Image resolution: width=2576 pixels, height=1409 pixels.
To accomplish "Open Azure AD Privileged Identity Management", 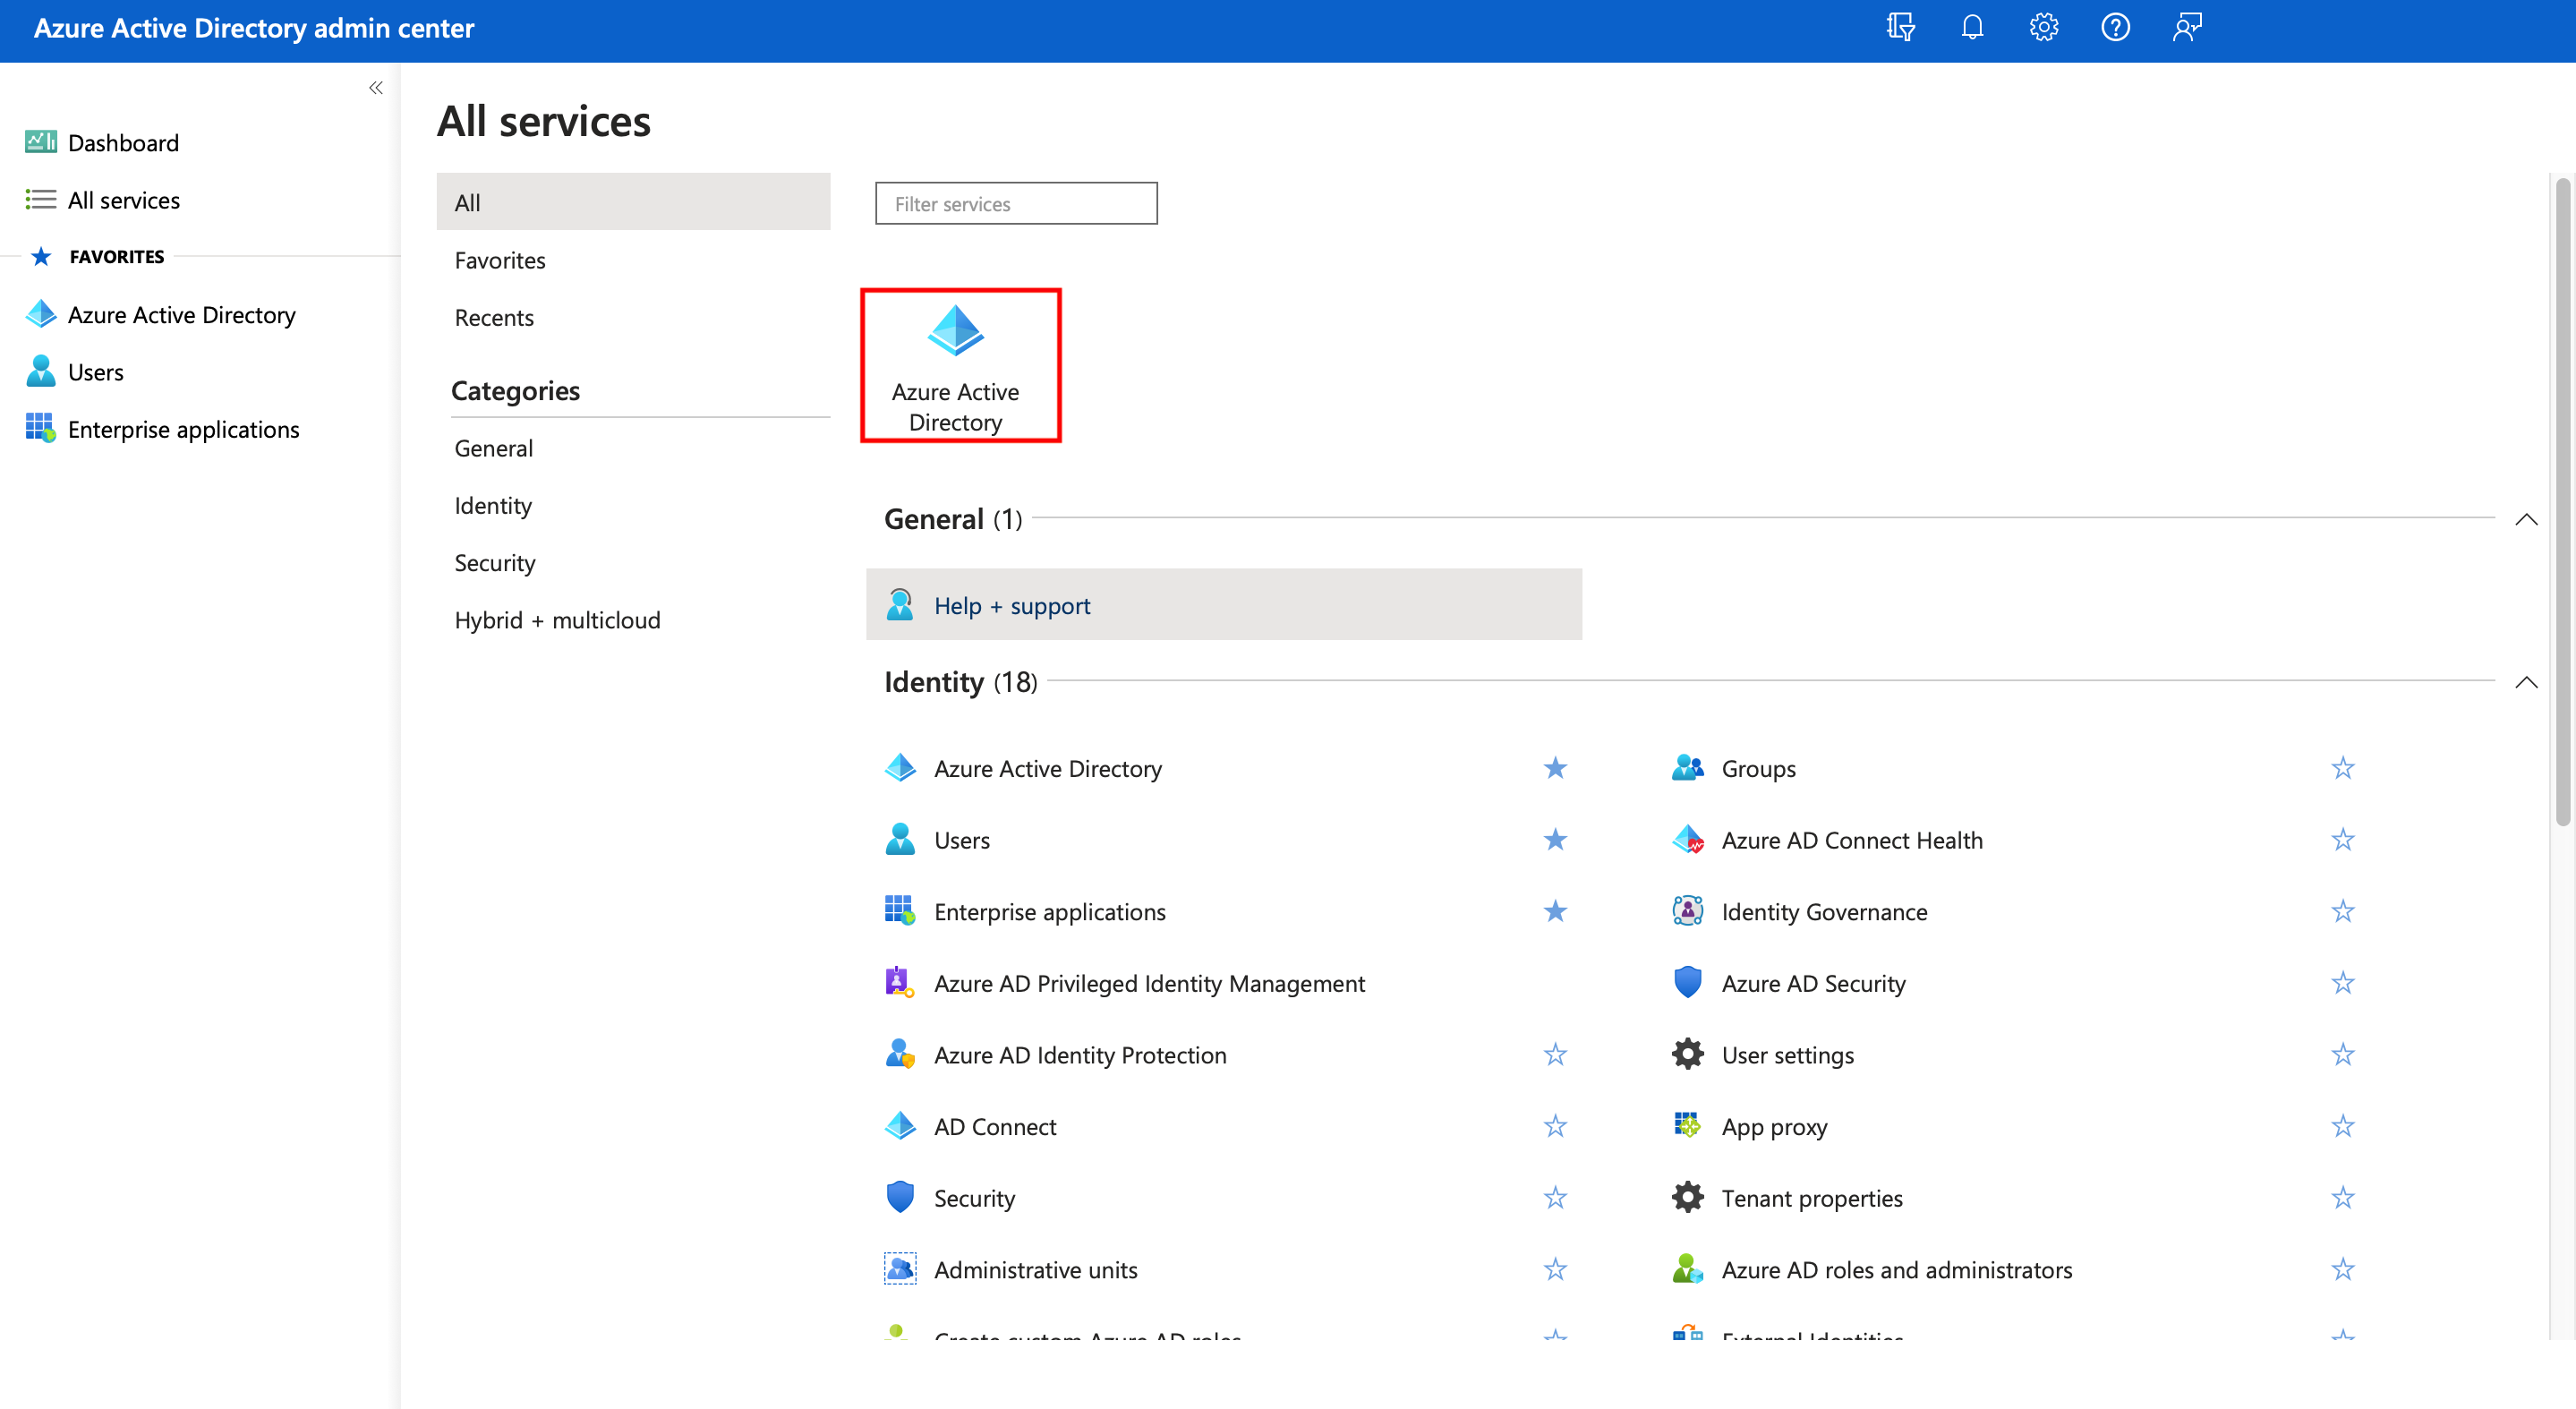I will pyautogui.click(x=1148, y=984).
